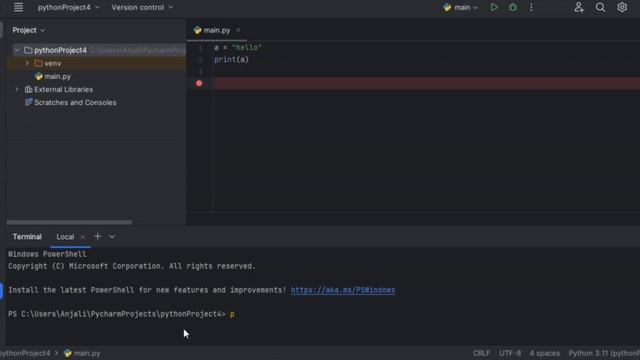The height and width of the screenshot is (360, 640).
Task: Change the UTF-8 file encoding
Action: (510, 353)
